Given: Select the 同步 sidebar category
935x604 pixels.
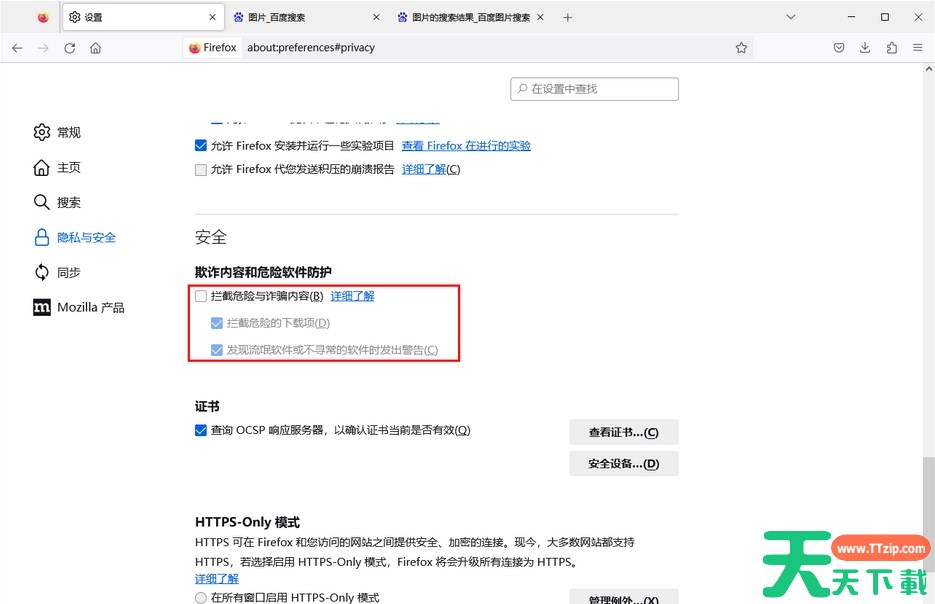Looking at the screenshot, I should (x=68, y=273).
